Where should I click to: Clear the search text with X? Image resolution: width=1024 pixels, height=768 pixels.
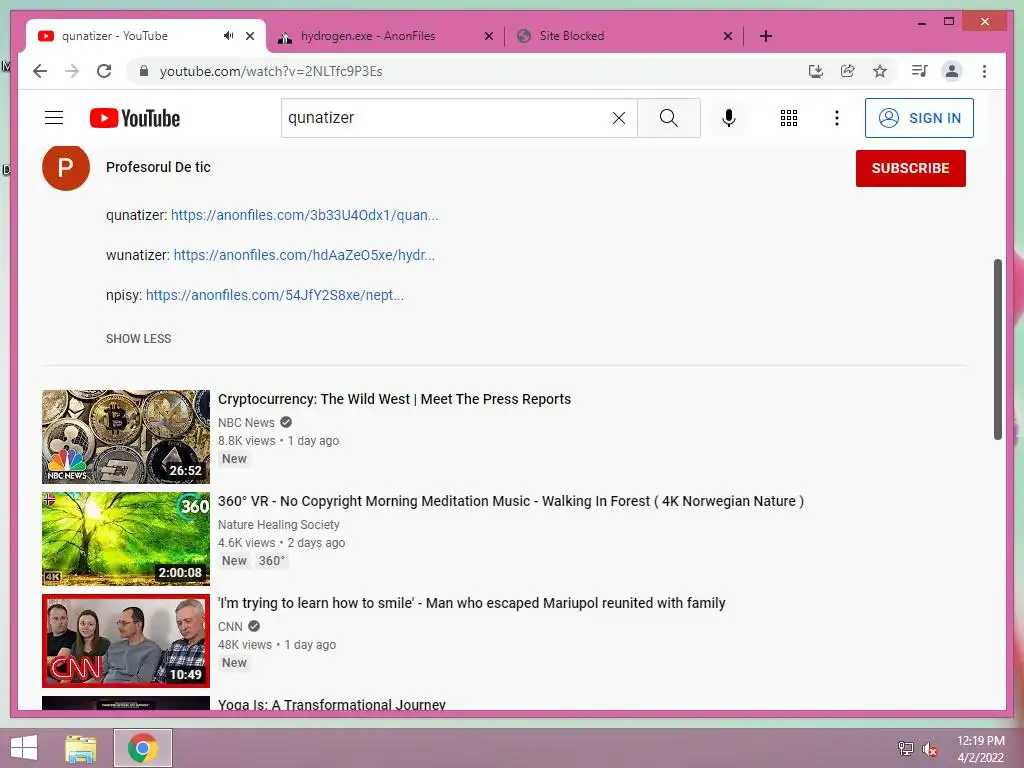619,118
